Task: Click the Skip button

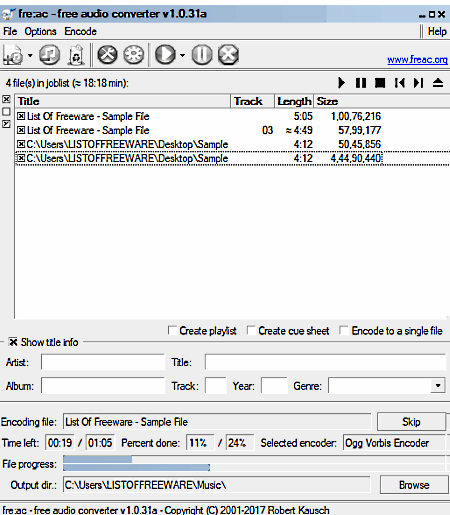Action: [x=411, y=422]
